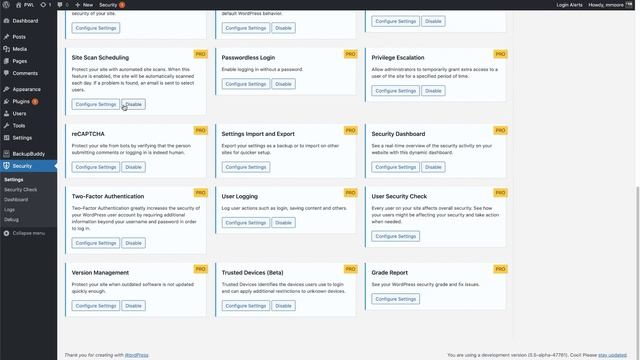Configure Settings for Settings Import and Export

point(246,167)
